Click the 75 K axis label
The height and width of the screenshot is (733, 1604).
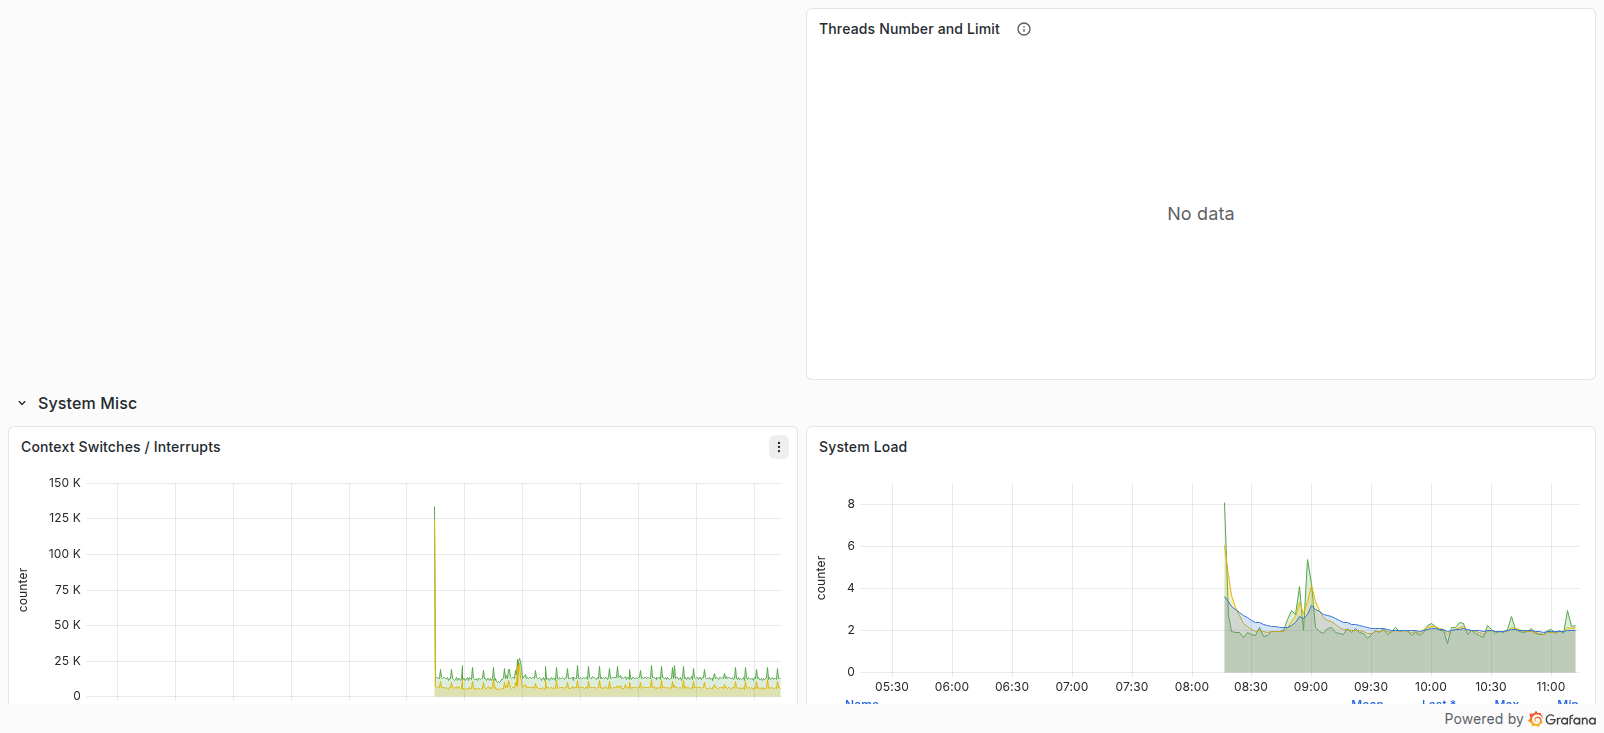coord(68,590)
